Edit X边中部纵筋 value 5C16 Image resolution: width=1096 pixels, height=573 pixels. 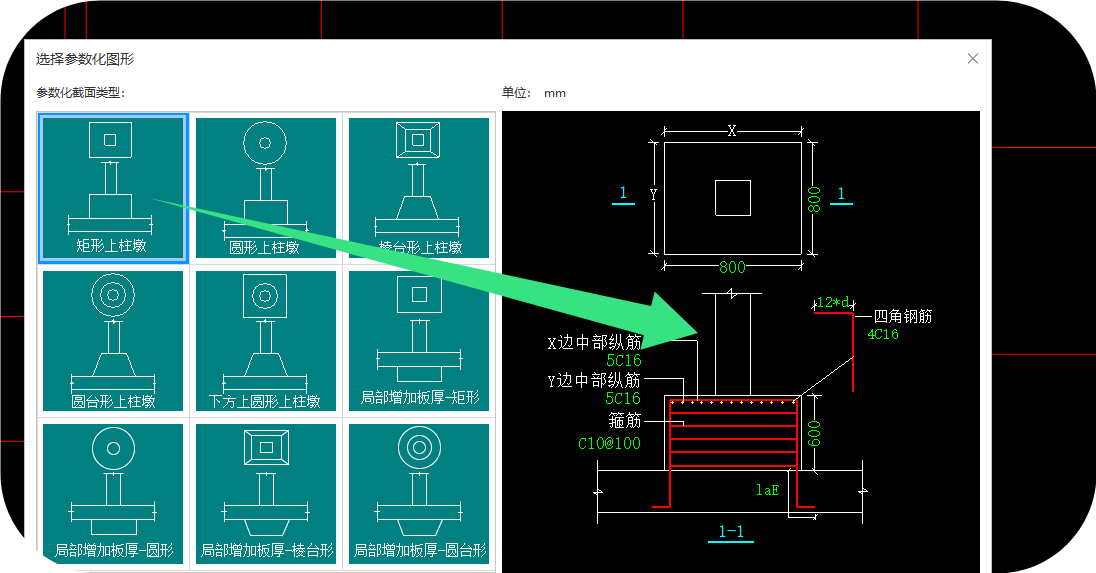click(x=623, y=361)
